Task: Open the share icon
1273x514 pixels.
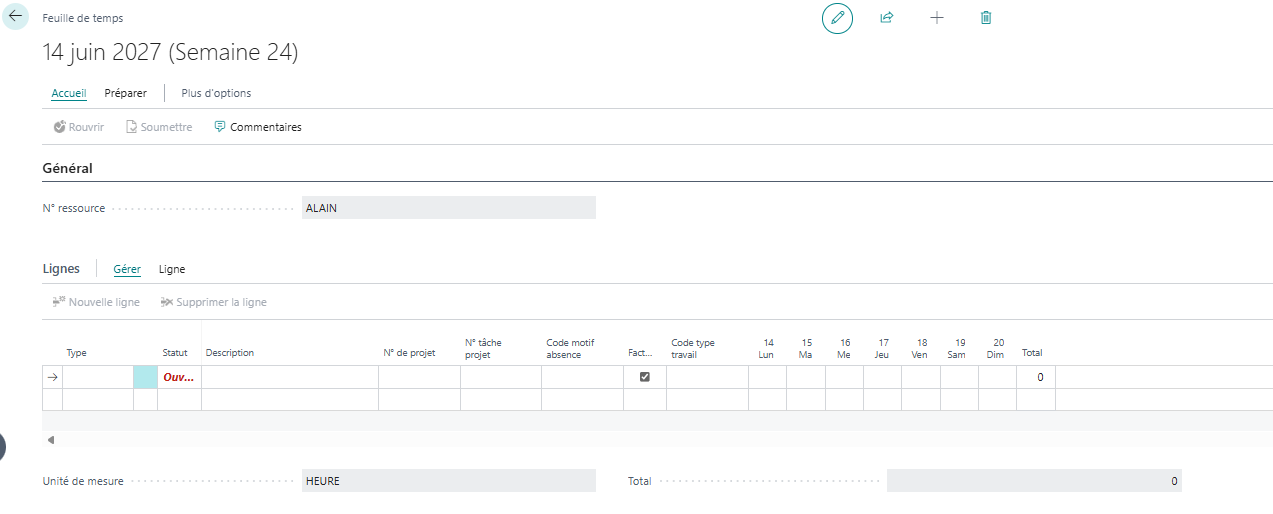Action: (x=886, y=18)
